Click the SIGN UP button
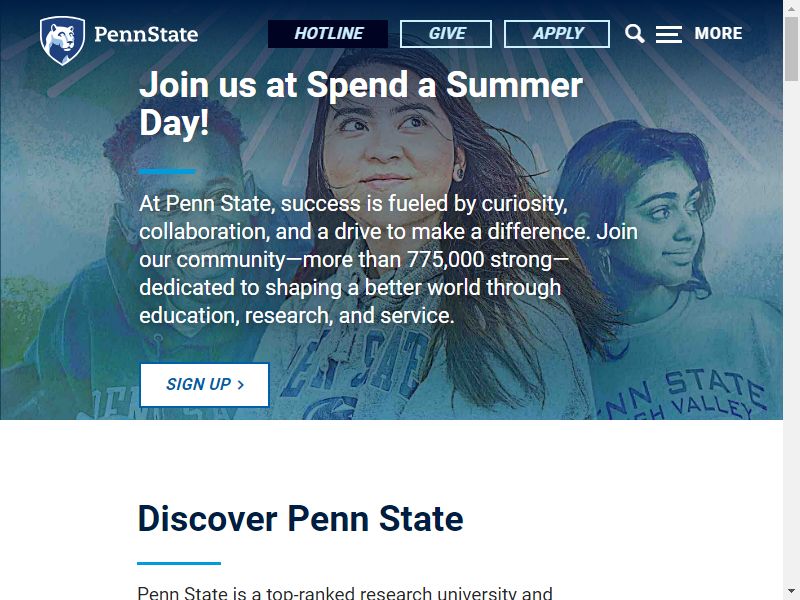This screenshot has width=800, height=600. click(x=205, y=385)
